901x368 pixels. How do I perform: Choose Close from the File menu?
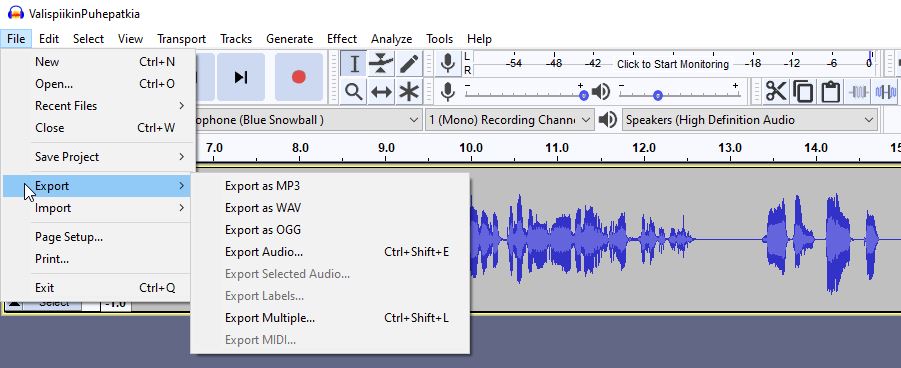[x=97, y=128]
